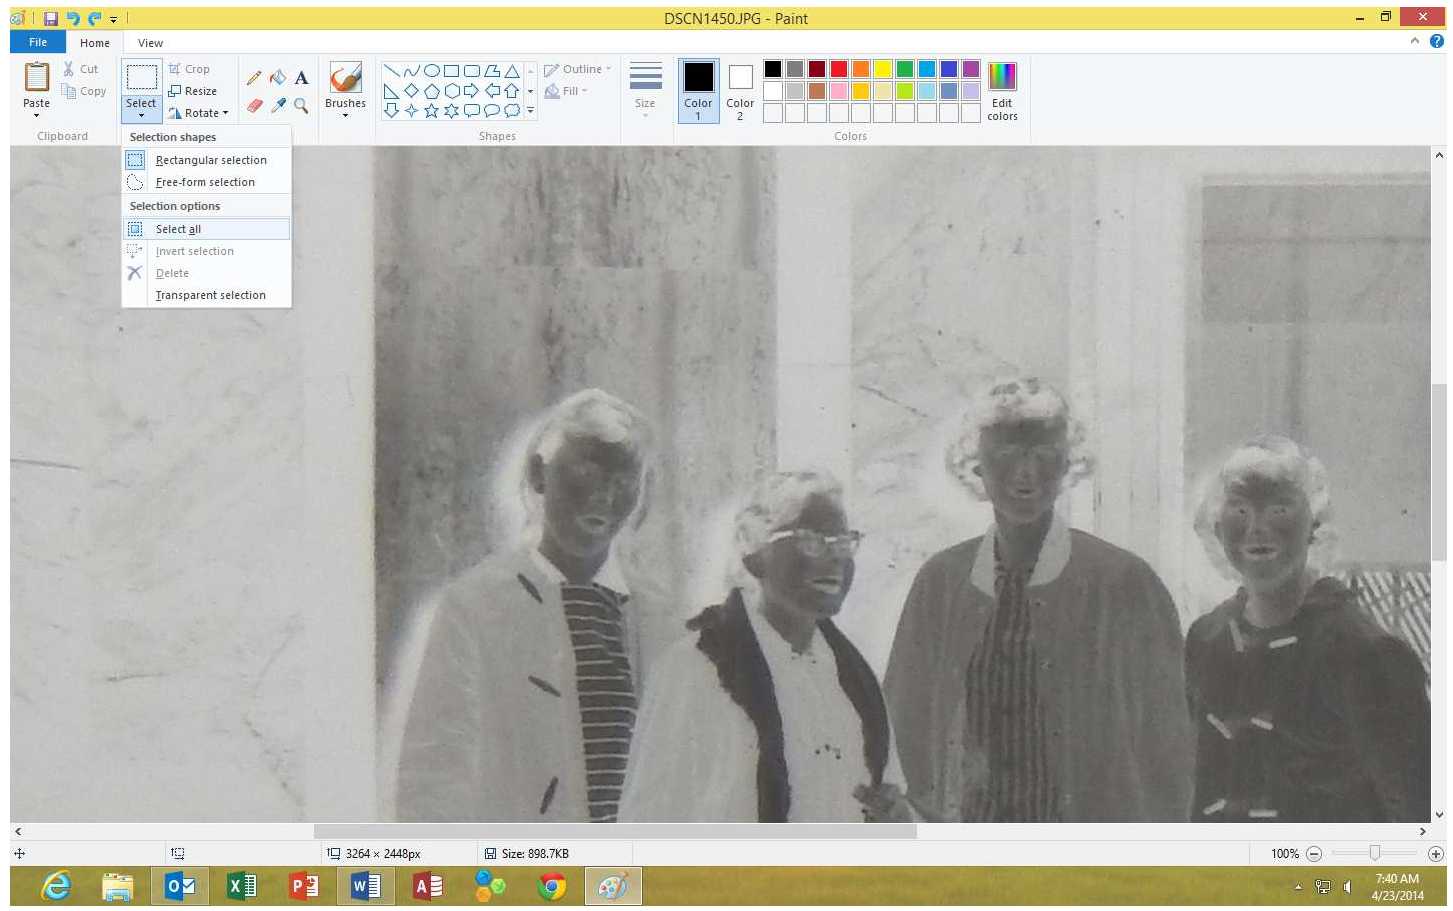The height and width of the screenshot is (911, 1453).
Task: Click Delete in Selection options
Action: coord(207,273)
